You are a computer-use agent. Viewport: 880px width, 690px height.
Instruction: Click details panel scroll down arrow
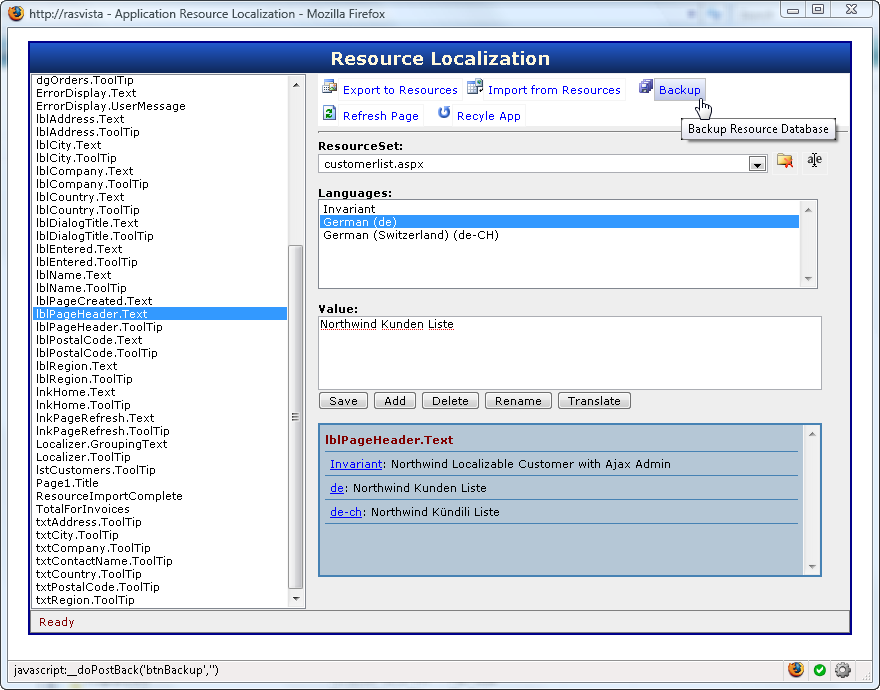(812, 566)
